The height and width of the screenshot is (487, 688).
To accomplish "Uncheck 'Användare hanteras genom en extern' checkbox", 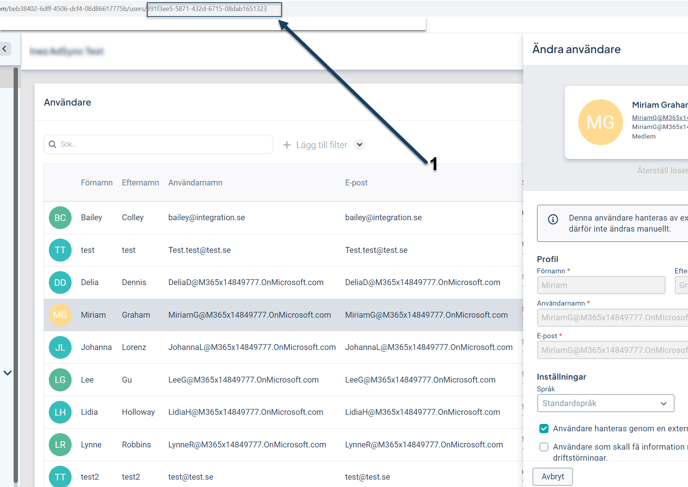I will [544, 428].
